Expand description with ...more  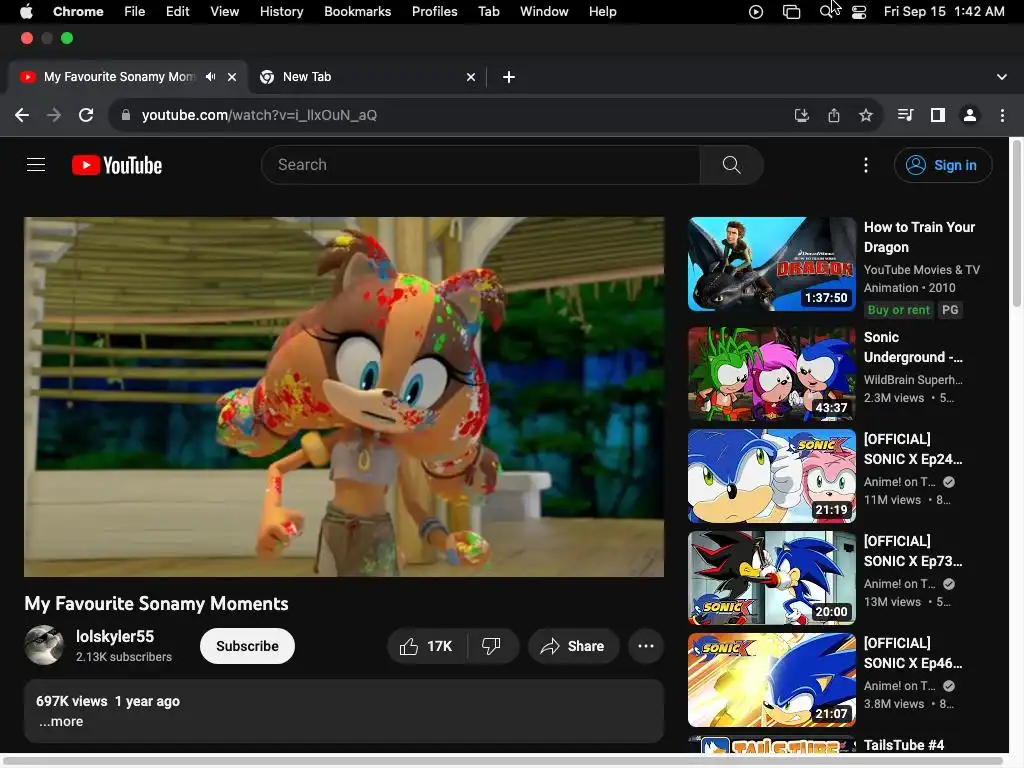coord(61,722)
